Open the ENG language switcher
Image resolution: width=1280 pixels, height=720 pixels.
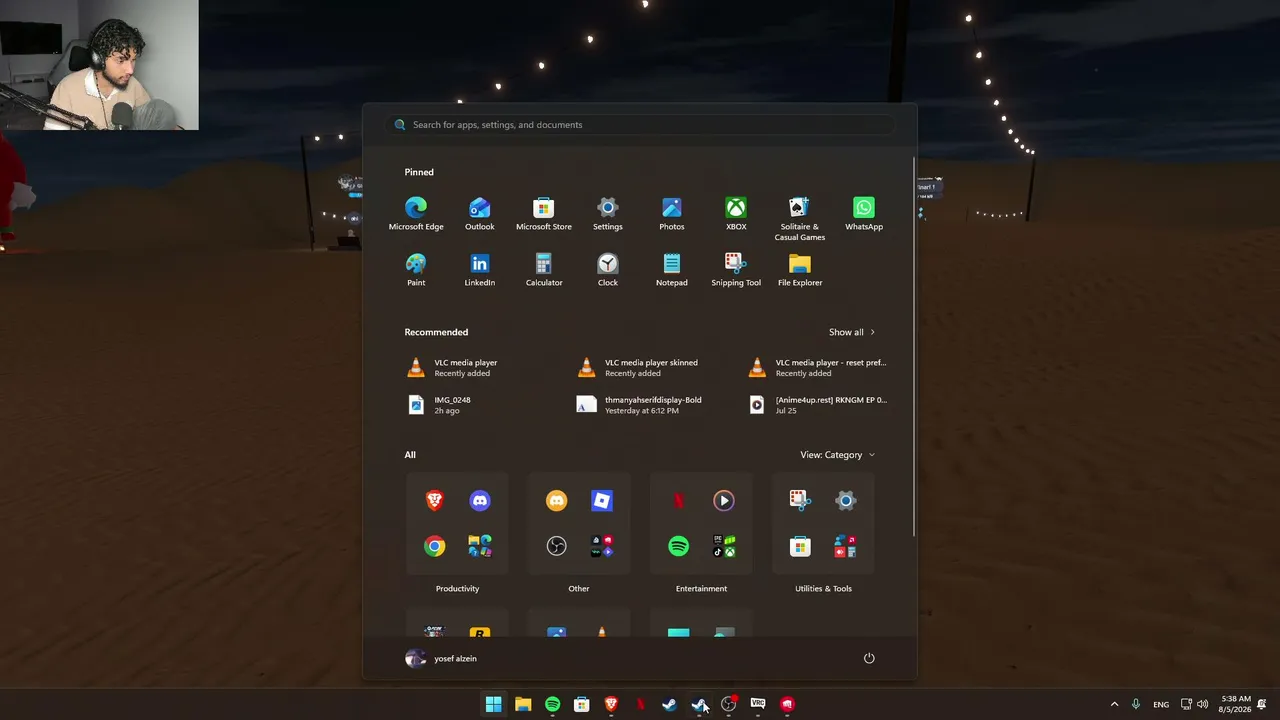pyautogui.click(x=1161, y=704)
